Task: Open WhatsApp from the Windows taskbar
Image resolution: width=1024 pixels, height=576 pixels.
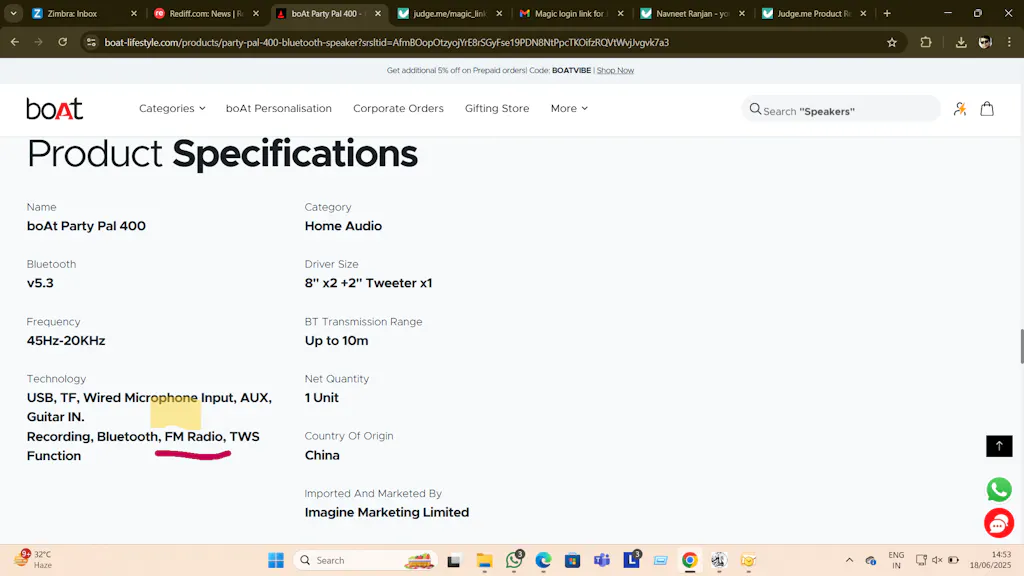Action: point(514,560)
